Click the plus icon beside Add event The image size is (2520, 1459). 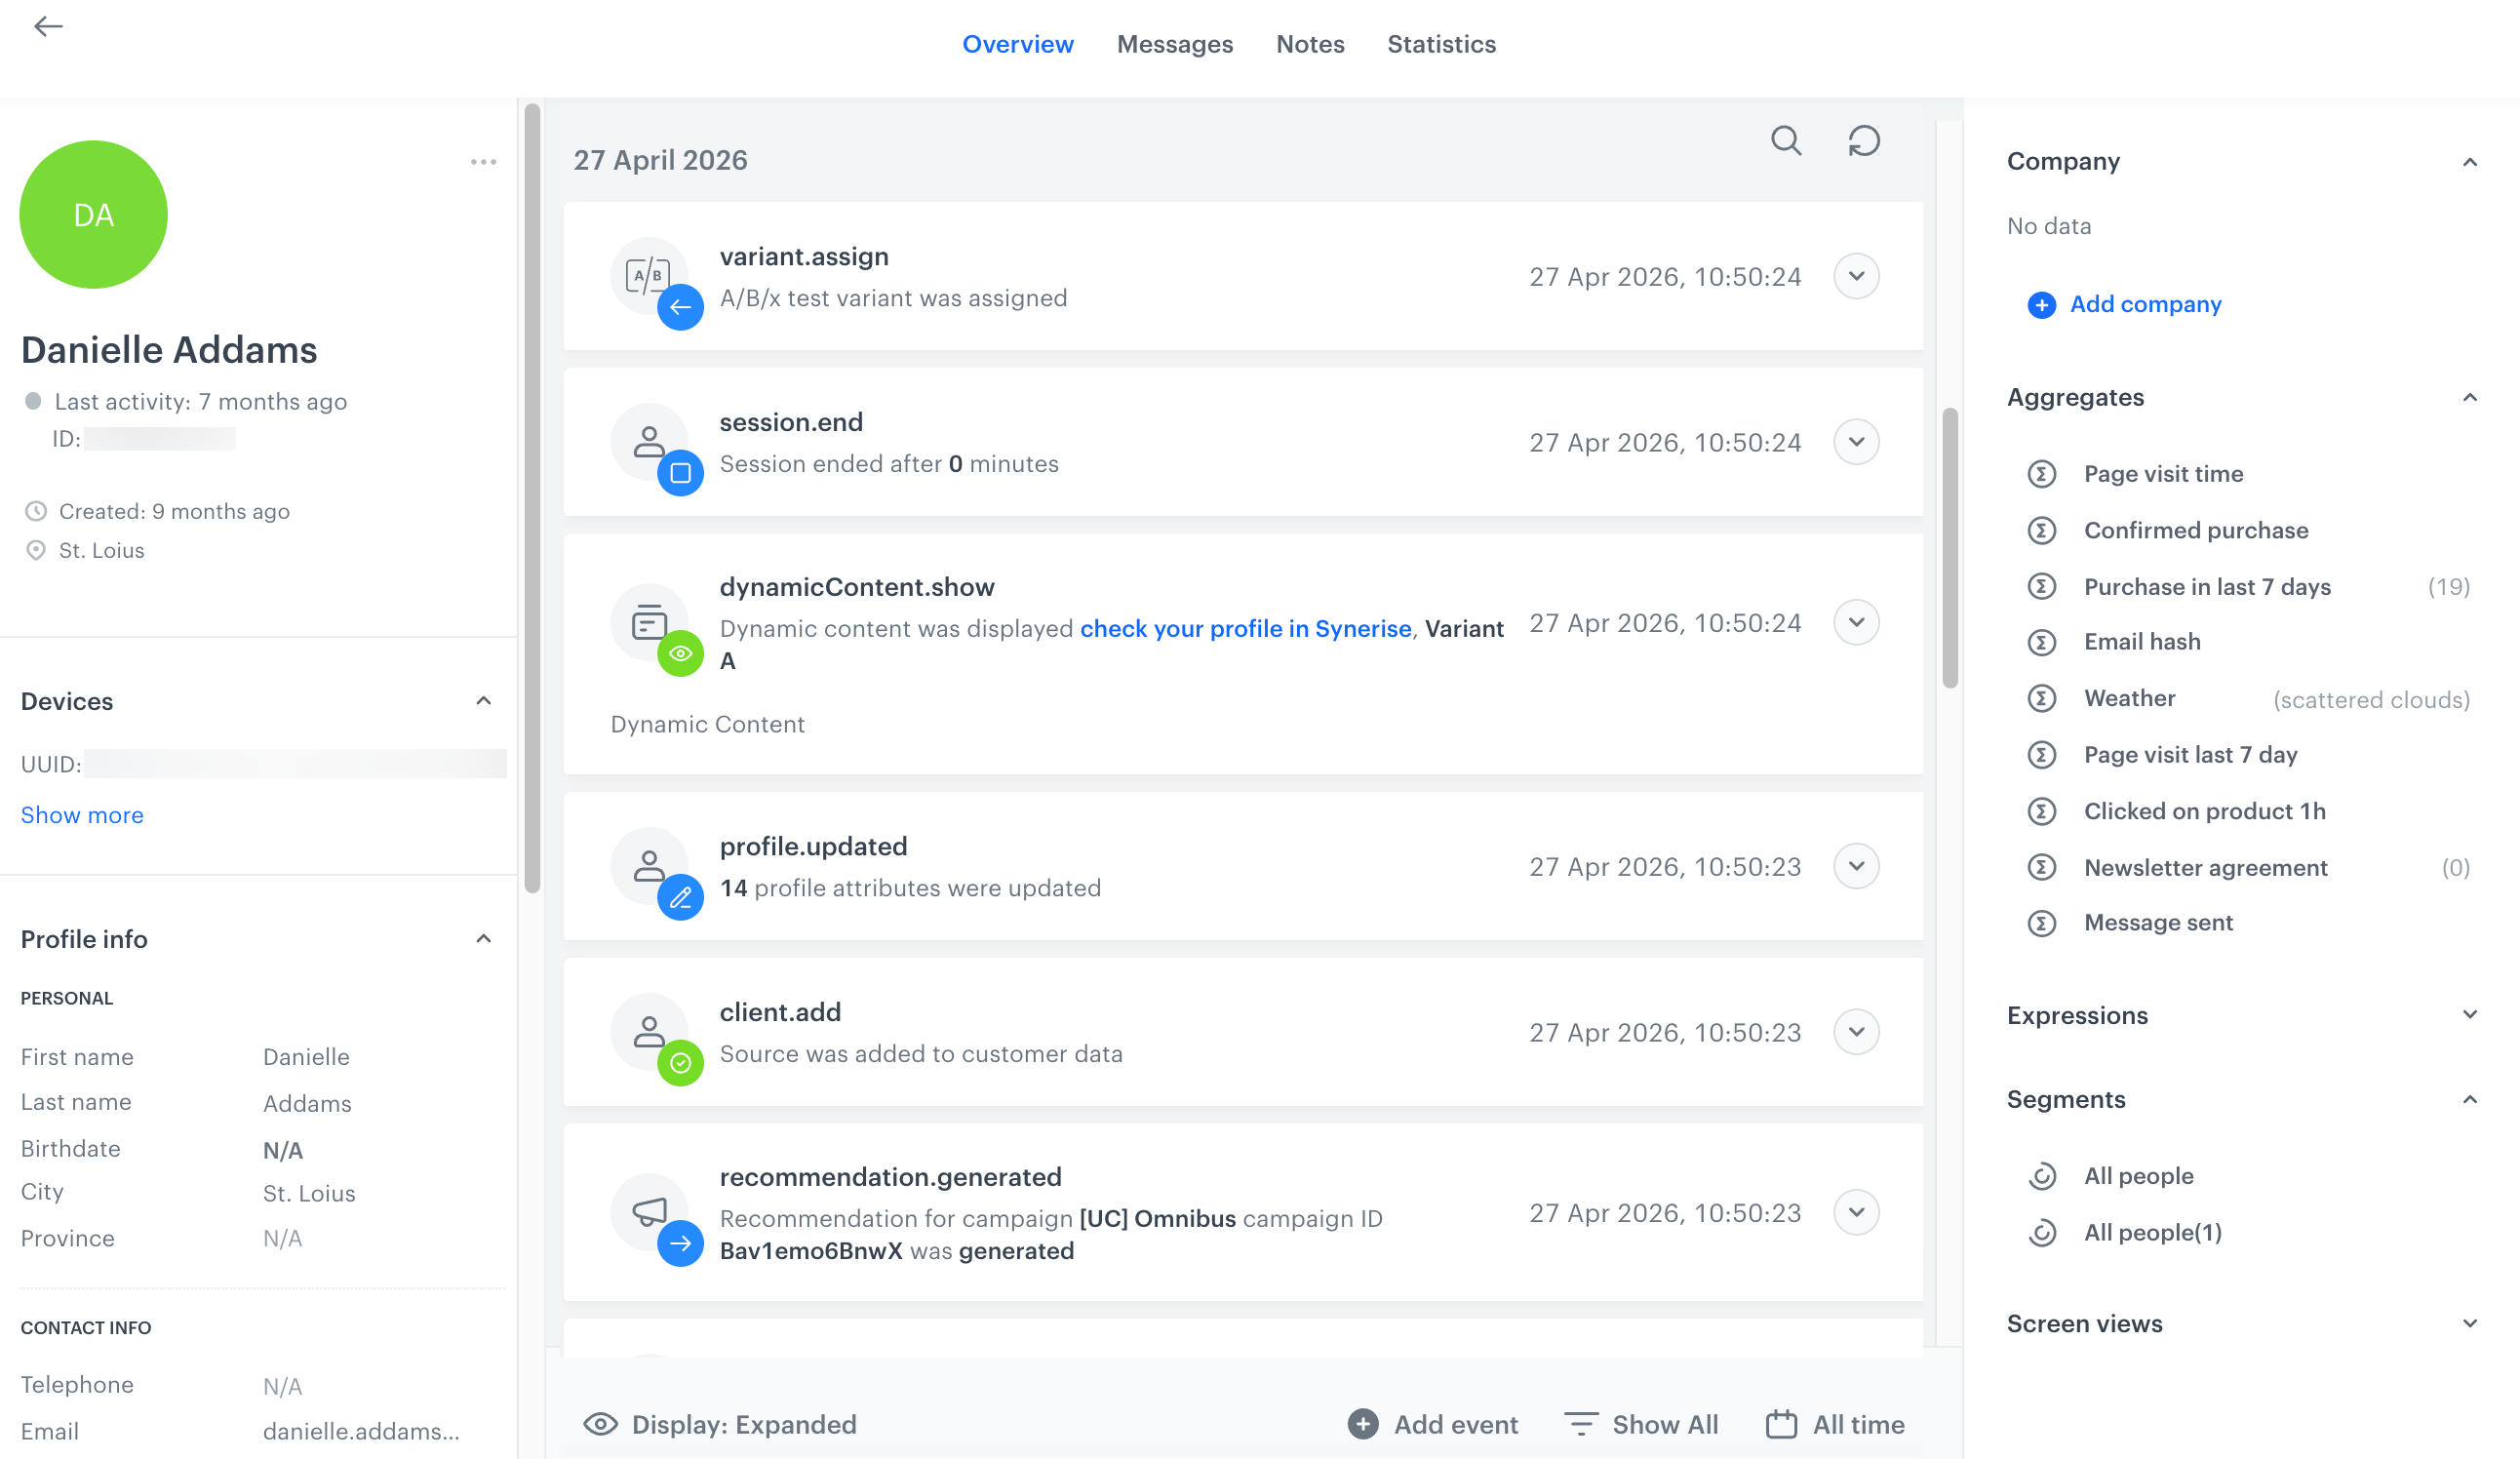[1362, 1424]
